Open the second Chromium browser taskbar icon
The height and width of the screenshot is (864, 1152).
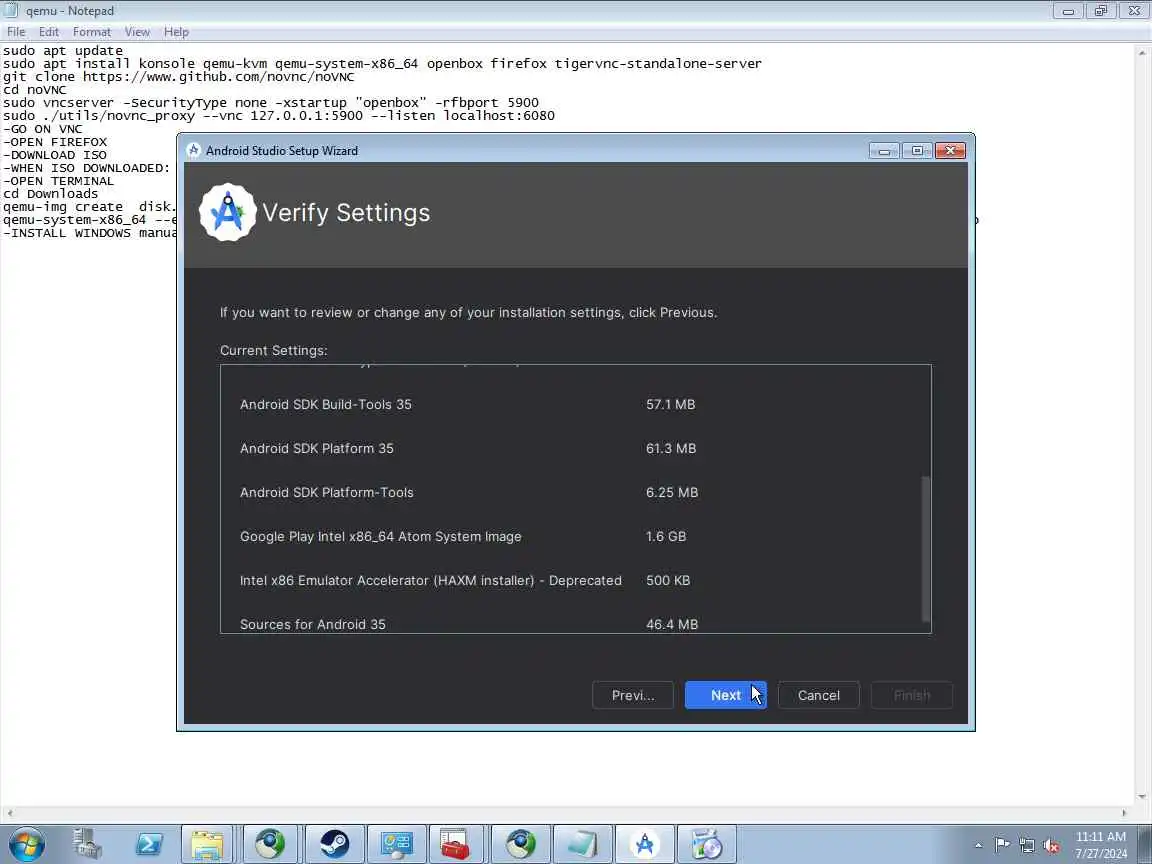(520, 844)
